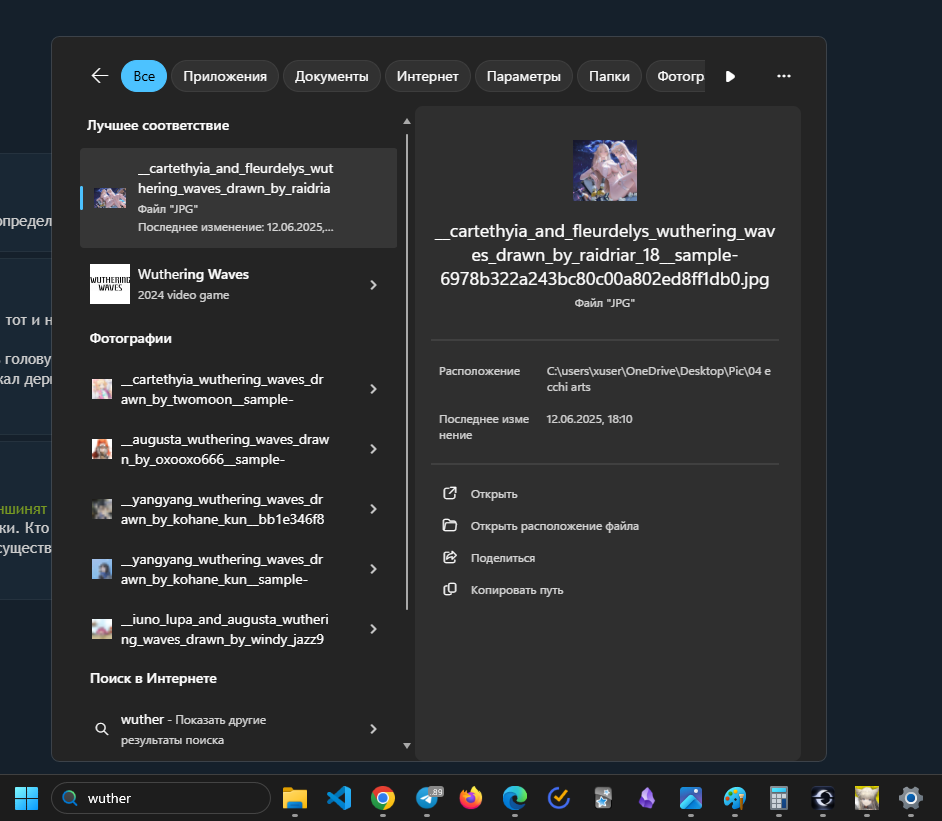Screen dimensions: 942x821
Task: Open Wuthering Waves 2024 video game result
Action: pyautogui.click(x=238, y=284)
